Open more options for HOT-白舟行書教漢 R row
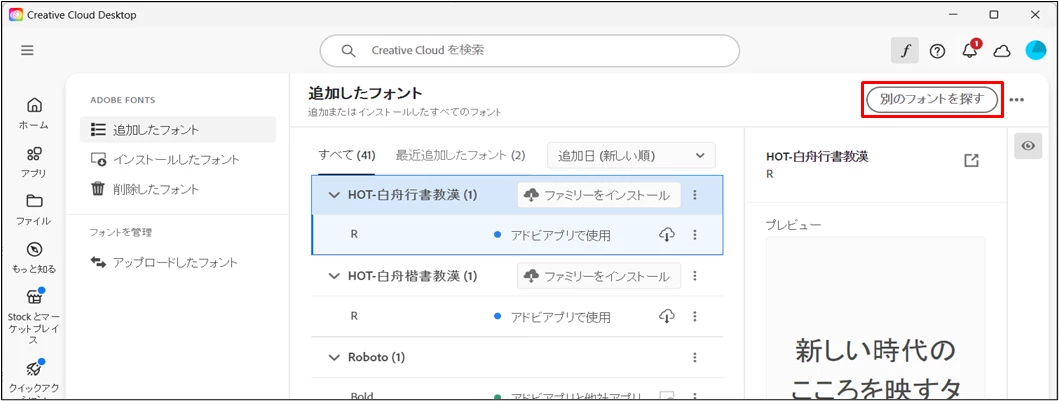Image resolution: width=1059 pixels, height=401 pixels. point(695,235)
